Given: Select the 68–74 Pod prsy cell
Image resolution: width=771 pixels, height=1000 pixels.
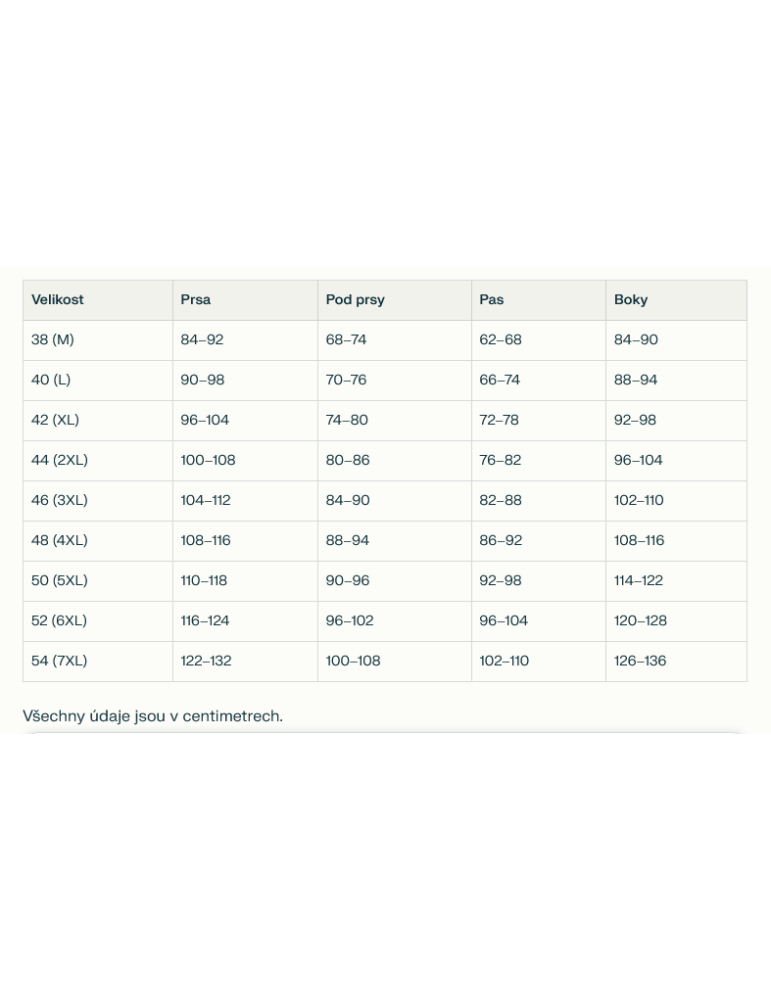Looking at the screenshot, I should tap(346, 340).
